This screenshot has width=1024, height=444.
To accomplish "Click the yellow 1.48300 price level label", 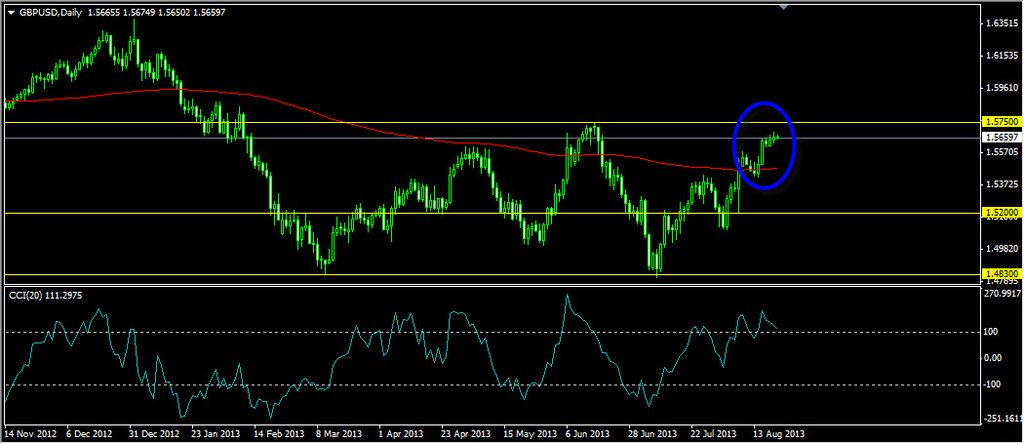I will pos(1000,274).
